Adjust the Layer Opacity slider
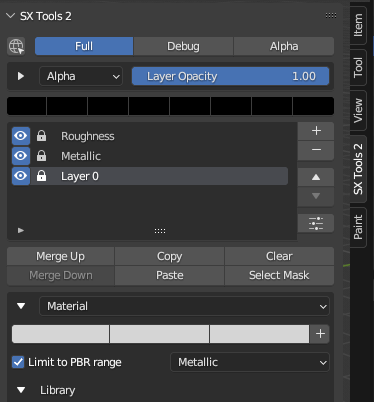The height and width of the screenshot is (402, 374). click(230, 76)
